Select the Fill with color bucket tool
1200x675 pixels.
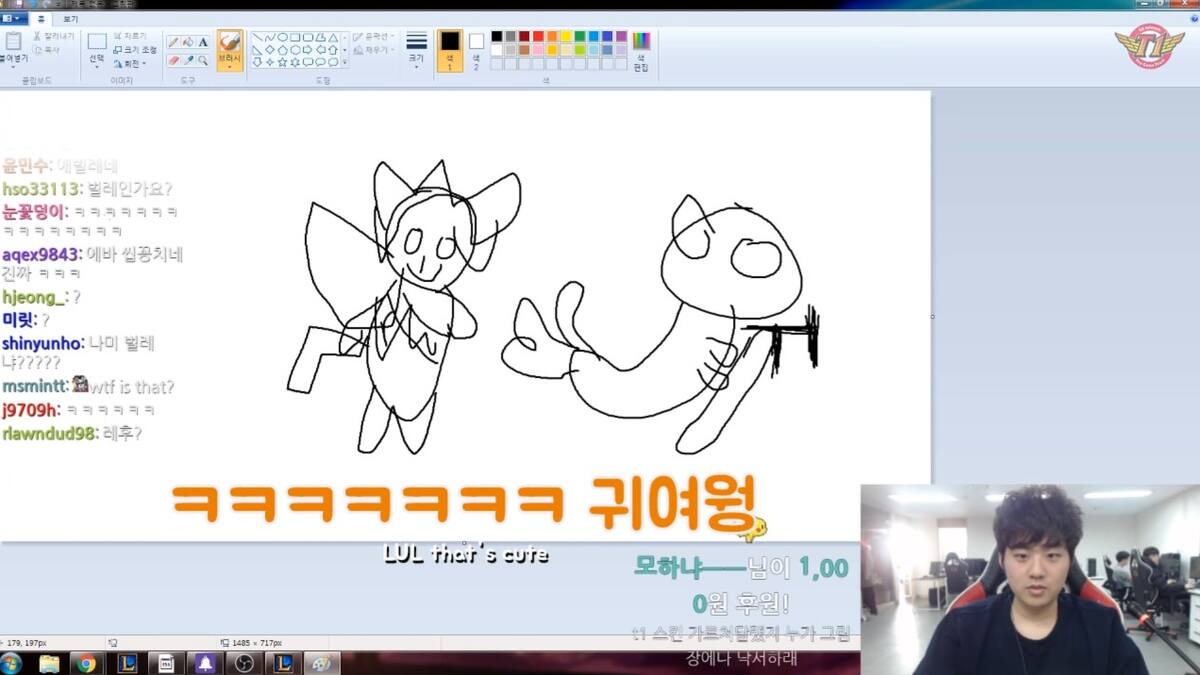pyautogui.click(x=188, y=42)
